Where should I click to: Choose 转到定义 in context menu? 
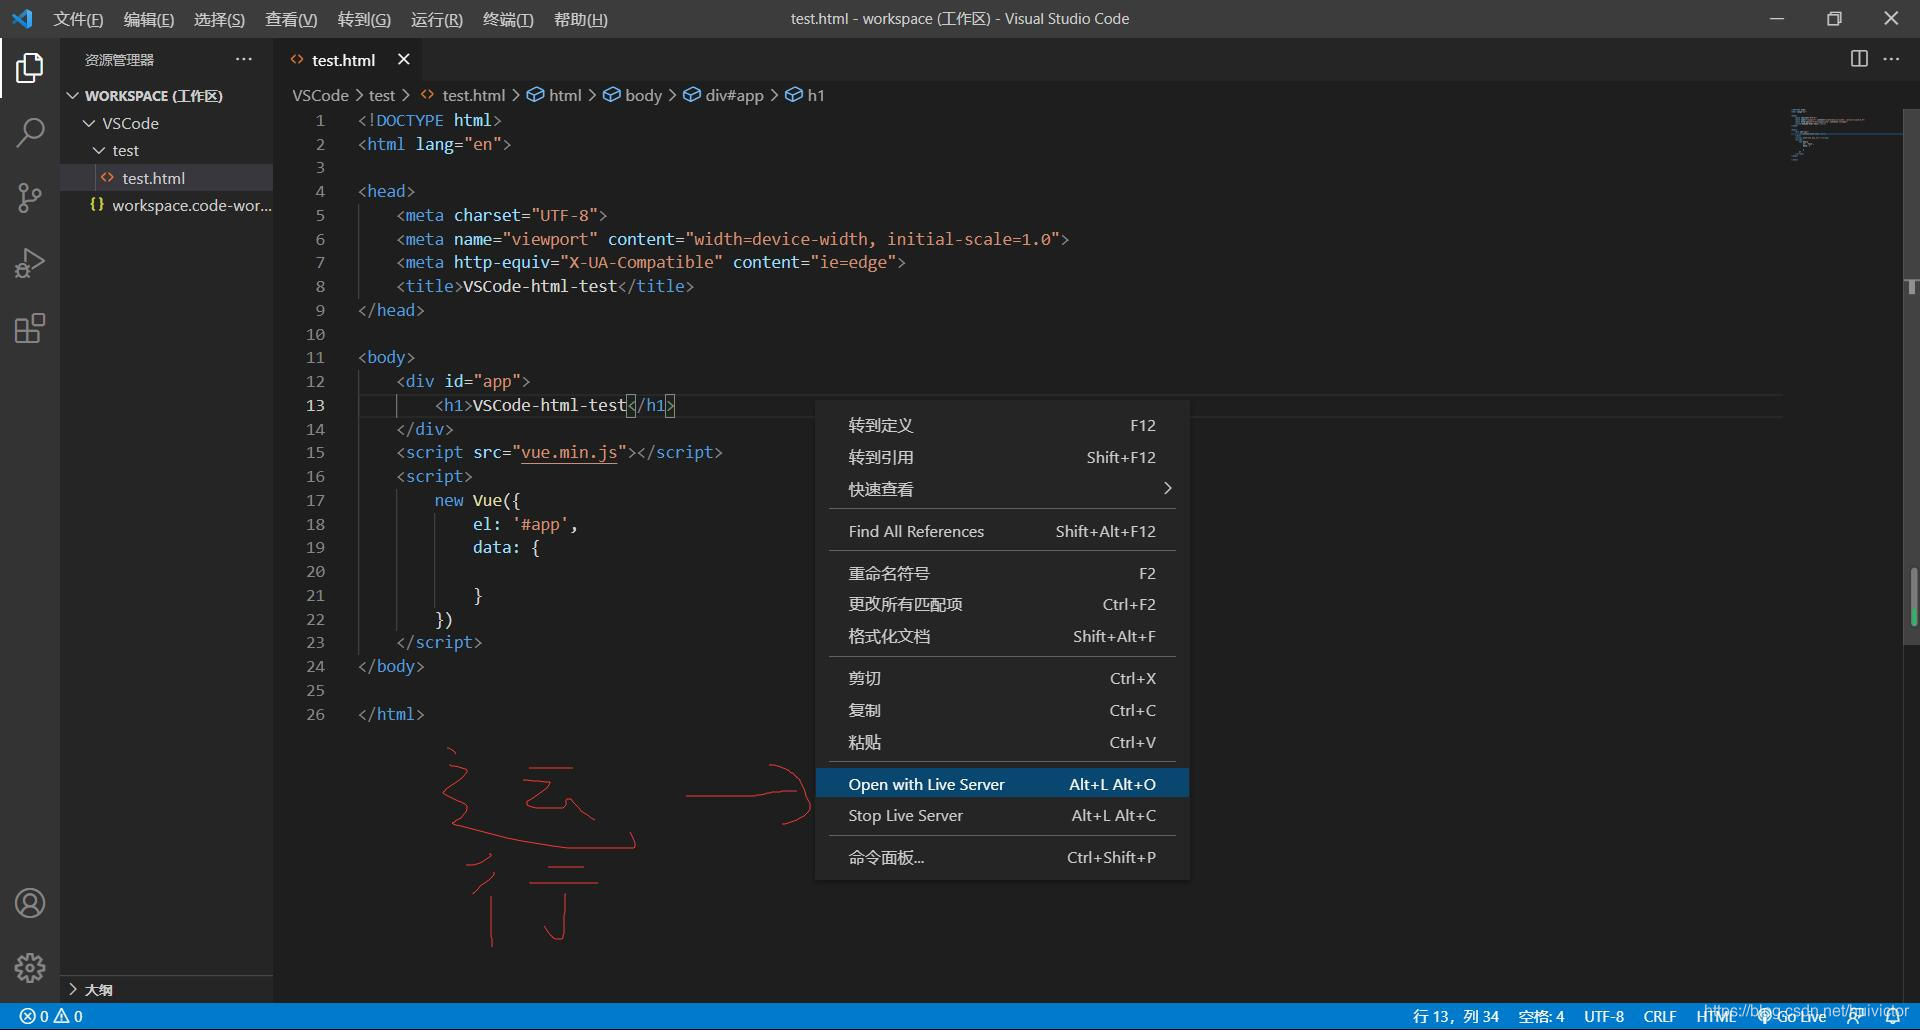(1002, 425)
